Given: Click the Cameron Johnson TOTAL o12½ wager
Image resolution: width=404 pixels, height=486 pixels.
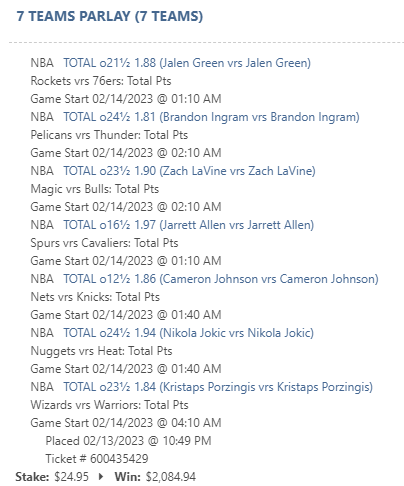Looking at the screenshot, I should pyautogui.click(x=221, y=279).
